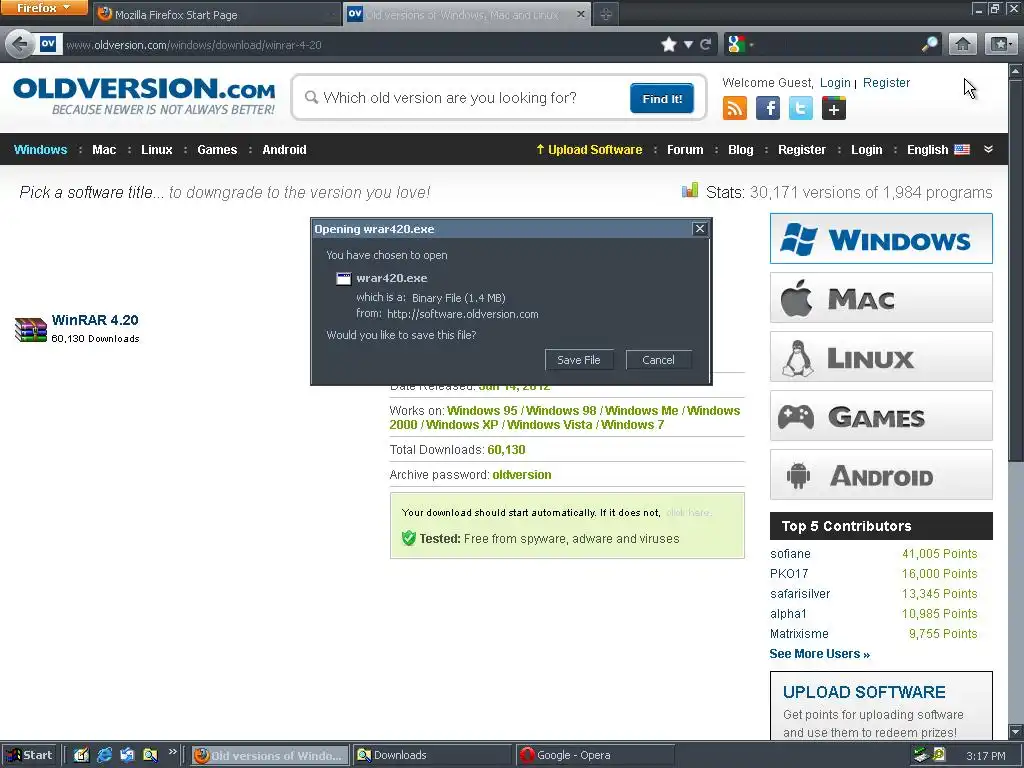Click the page vertical scrollbar down arrow
Viewport: 1024px width, 768px height.
click(1016, 731)
